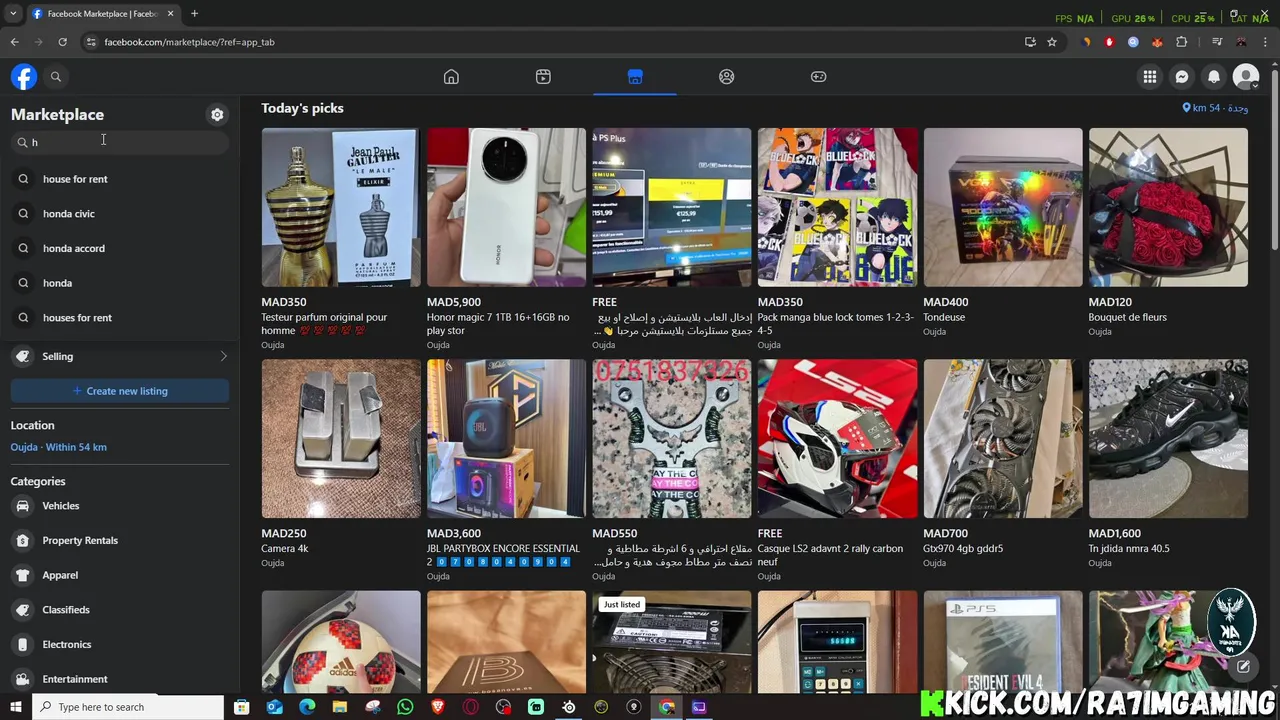Open a new browser tab
The height and width of the screenshot is (720, 1280).
[x=194, y=14]
